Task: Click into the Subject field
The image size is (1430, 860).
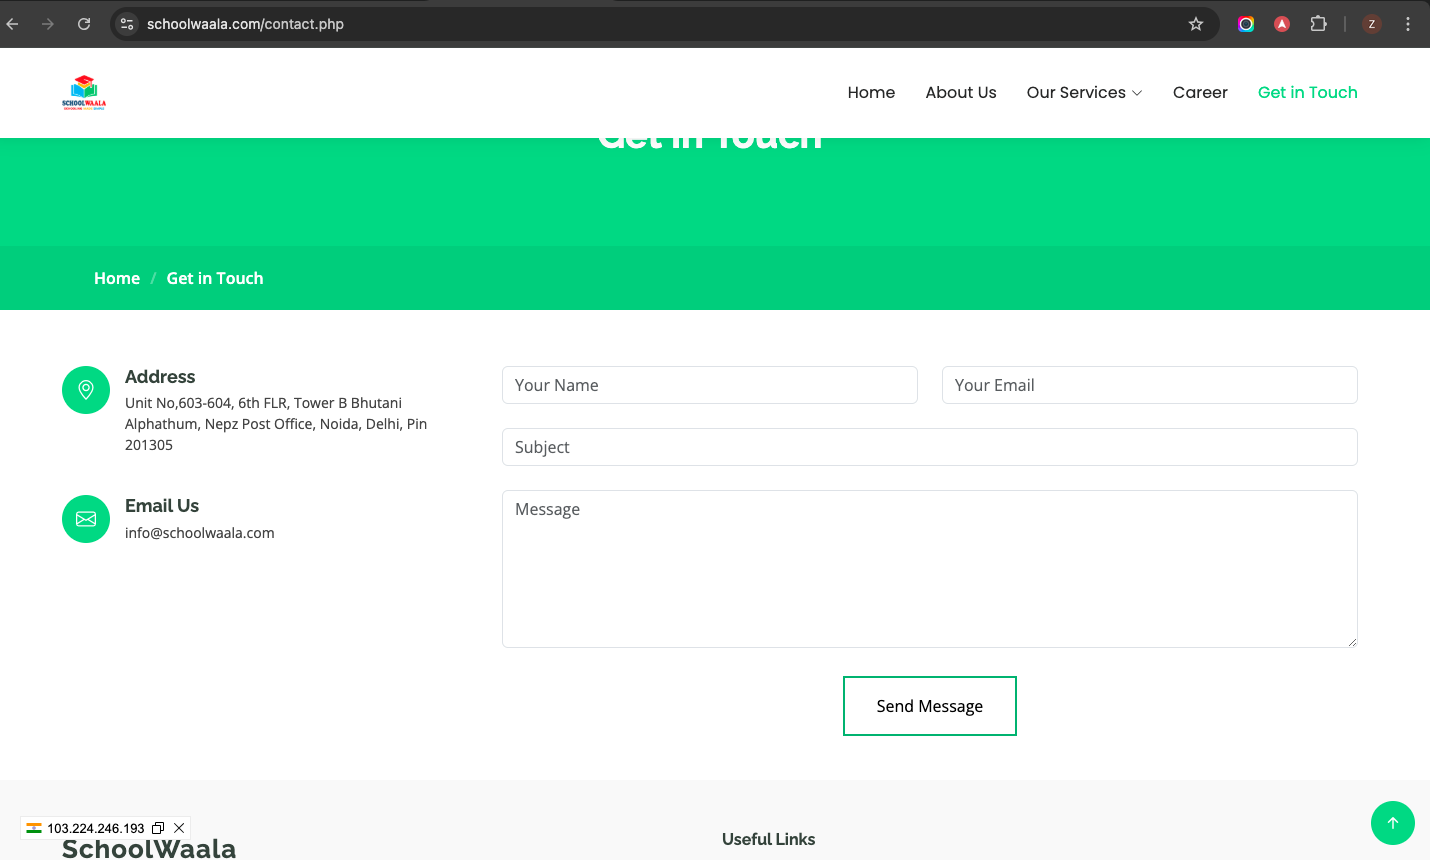Action: pos(929,447)
